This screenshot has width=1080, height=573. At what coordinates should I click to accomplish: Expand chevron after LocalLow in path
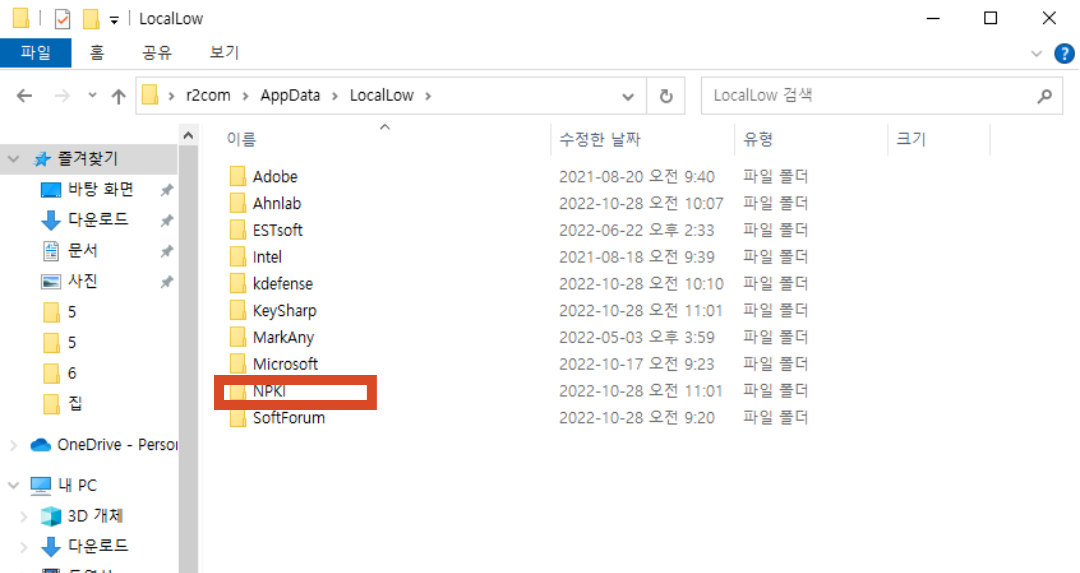(x=428, y=96)
